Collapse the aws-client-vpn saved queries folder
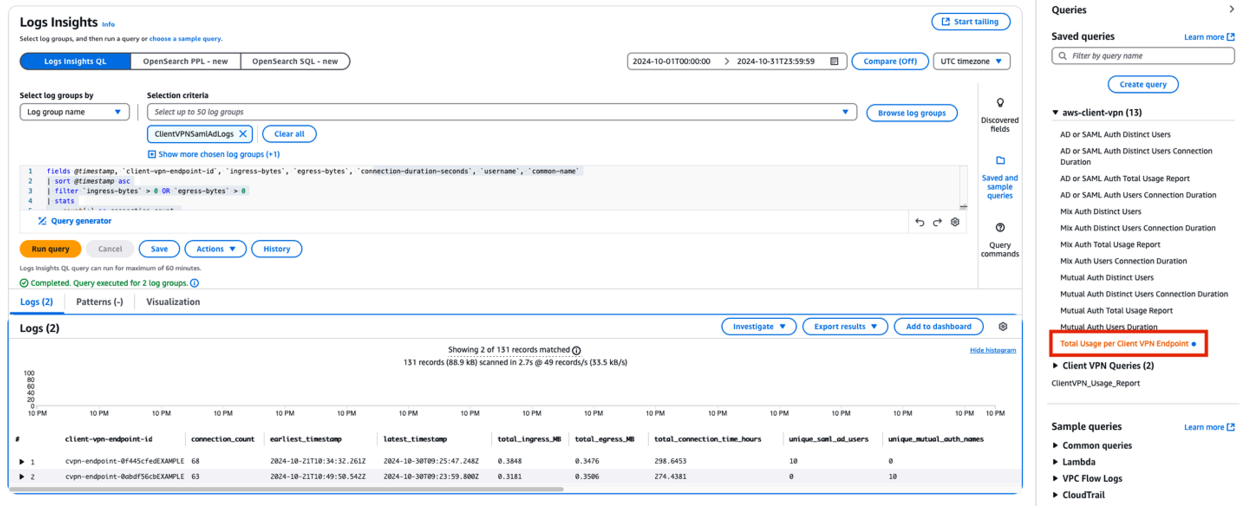Image resolution: width=1242 pixels, height=509 pixels. pos(1056,113)
